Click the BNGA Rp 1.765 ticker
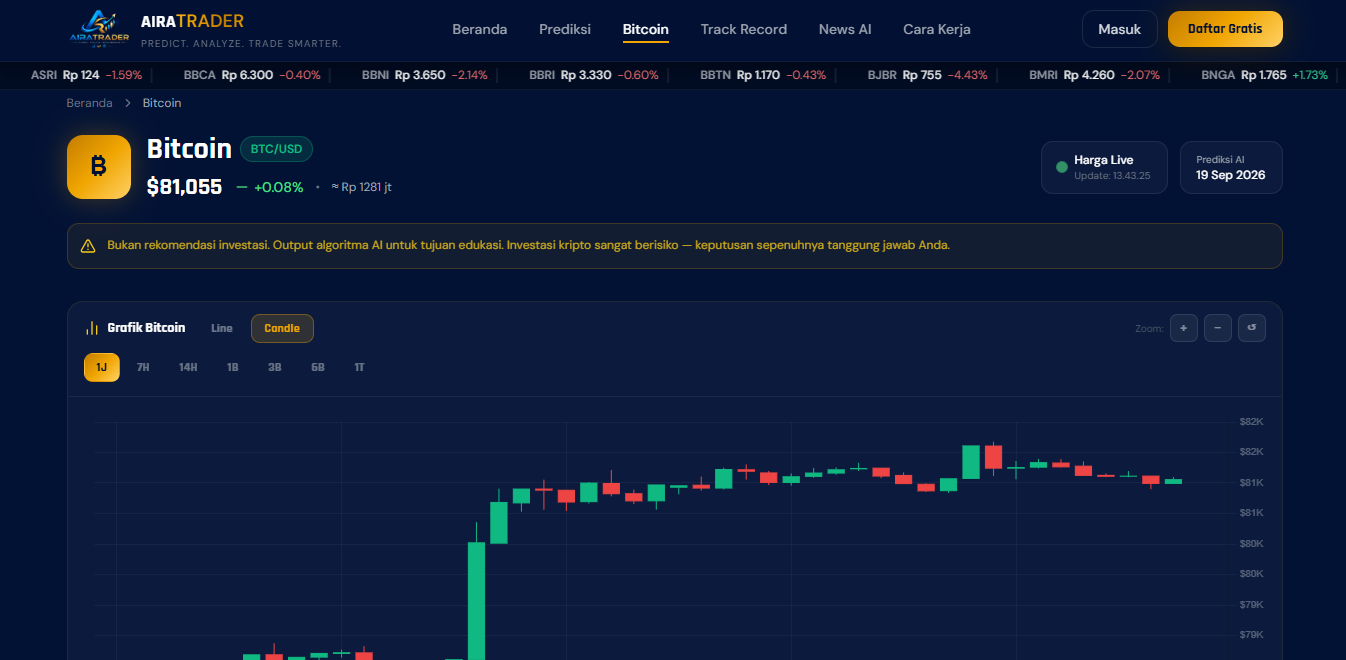This screenshot has height=660, width=1346. [1265, 75]
